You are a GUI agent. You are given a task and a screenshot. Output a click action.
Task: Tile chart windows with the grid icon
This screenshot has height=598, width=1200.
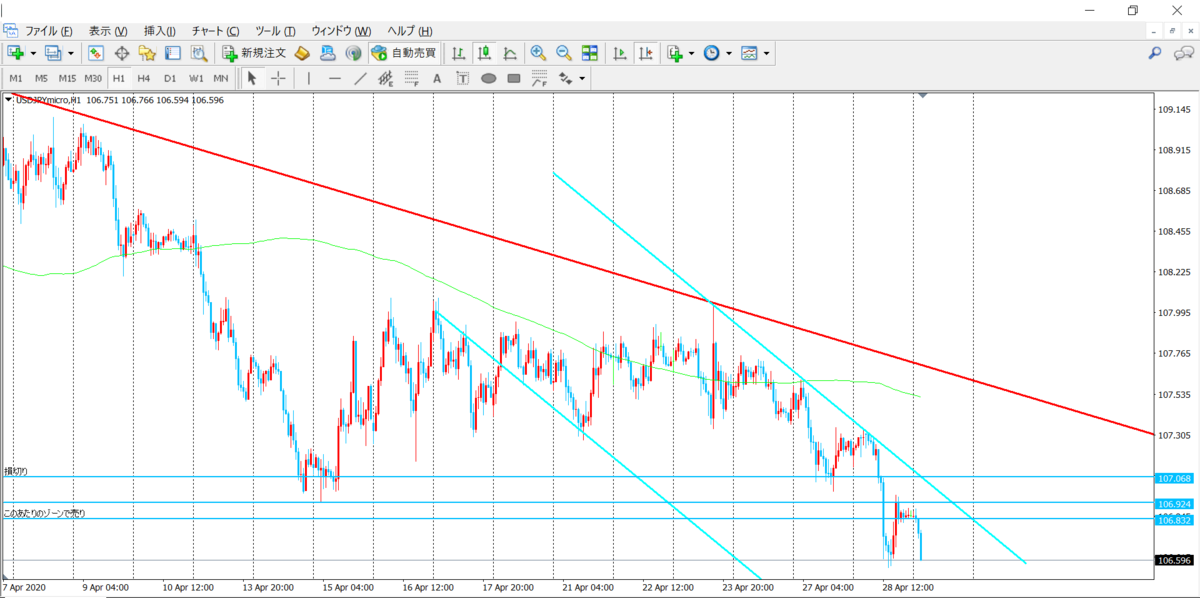pyautogui.click(x=590, y=53)
